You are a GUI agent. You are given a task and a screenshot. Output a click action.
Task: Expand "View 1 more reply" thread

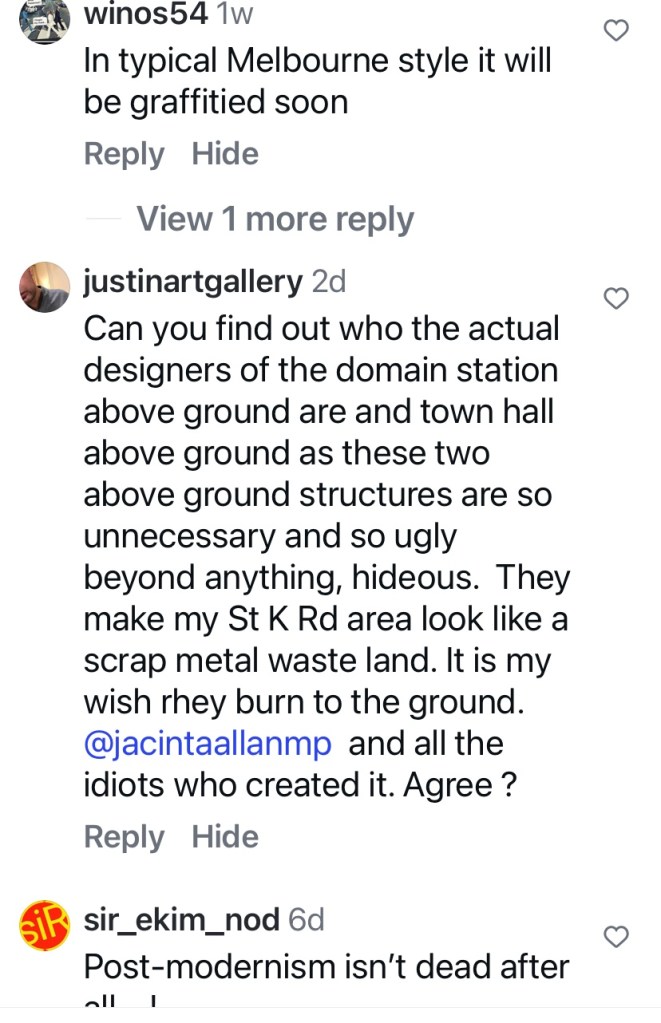tap(274, 219)
